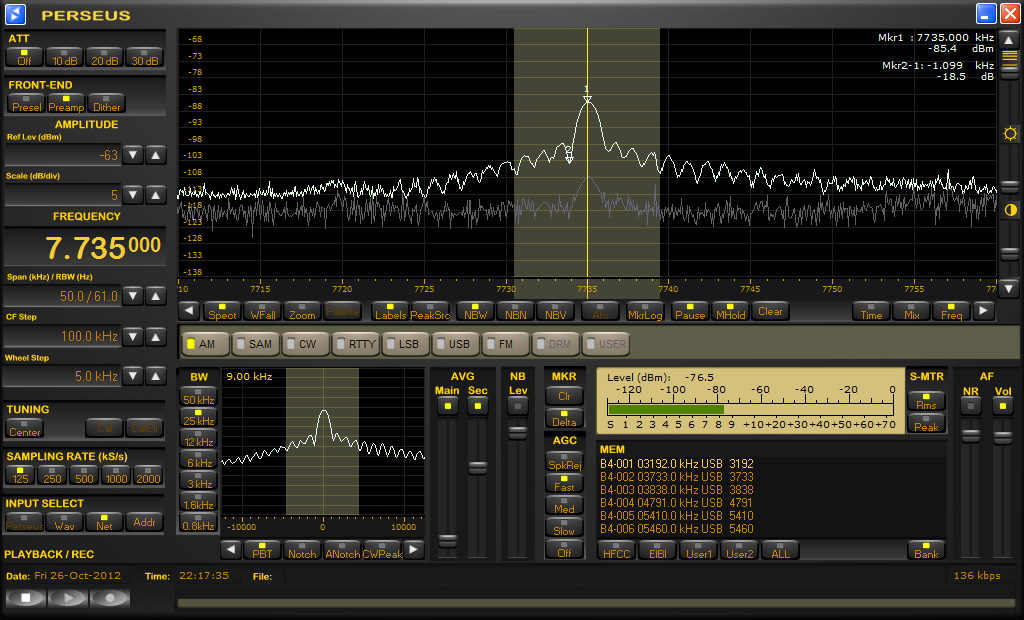Increase Span/RBW with up arrow

(x=155, y=296)
